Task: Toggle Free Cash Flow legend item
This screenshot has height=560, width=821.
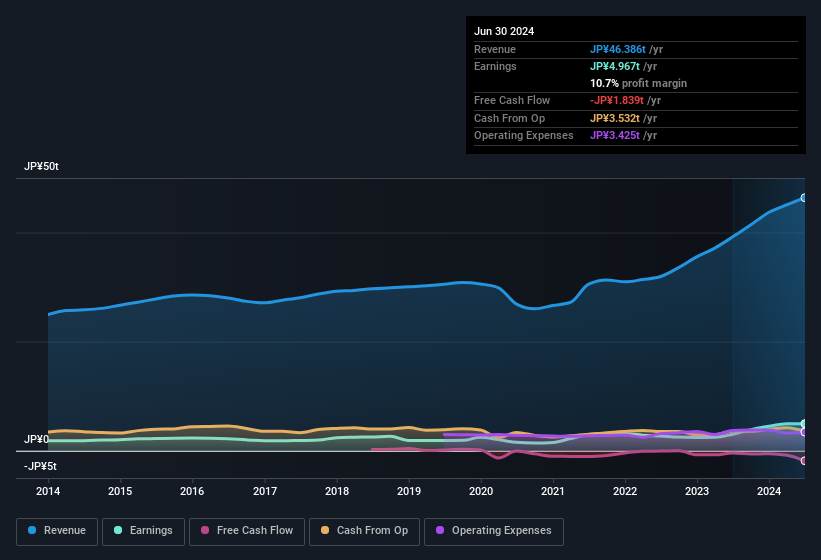Action: 247,531
